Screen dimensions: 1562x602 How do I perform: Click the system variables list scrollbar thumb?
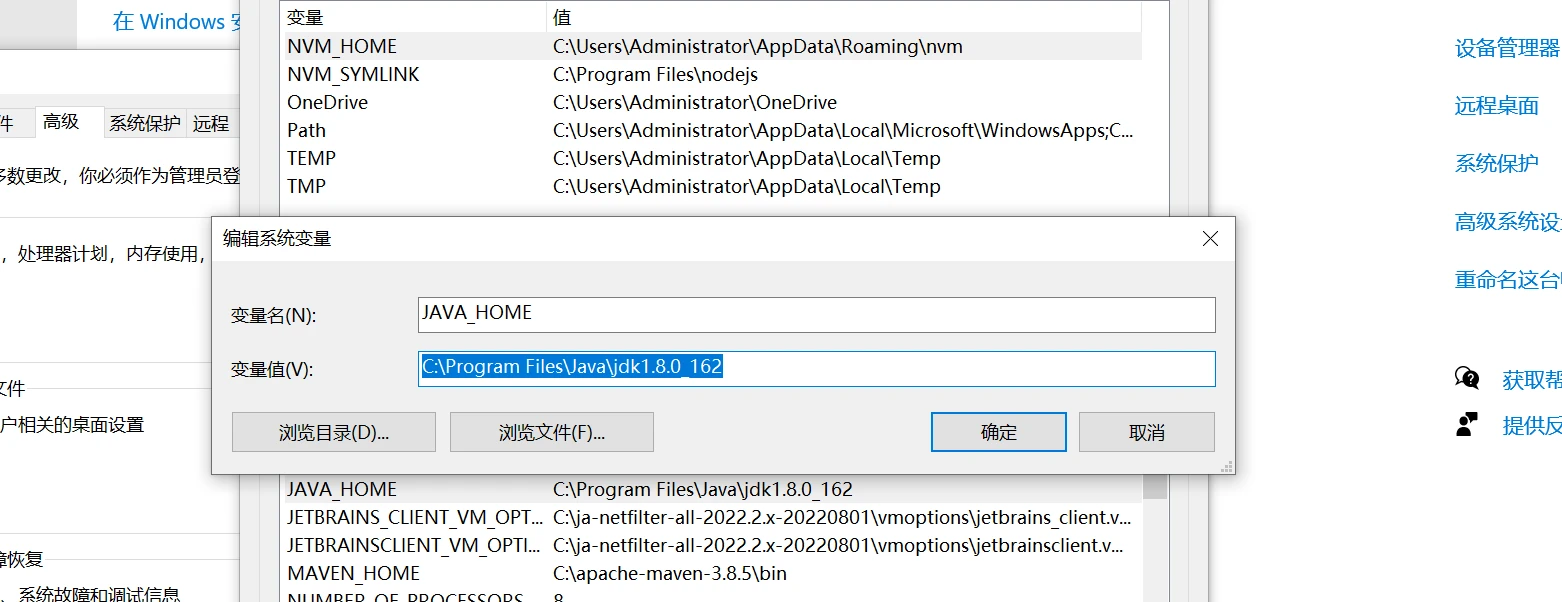[1155, 487]
